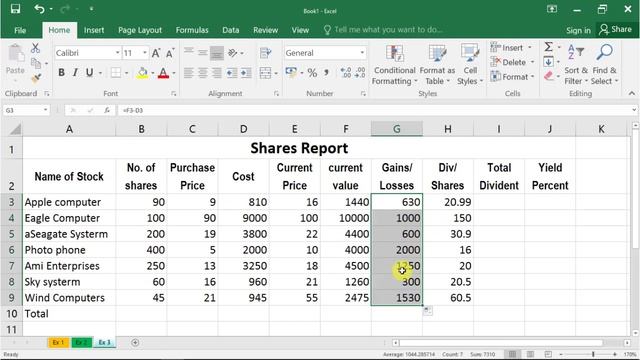Click the Percent Style icon

[312, 73]
